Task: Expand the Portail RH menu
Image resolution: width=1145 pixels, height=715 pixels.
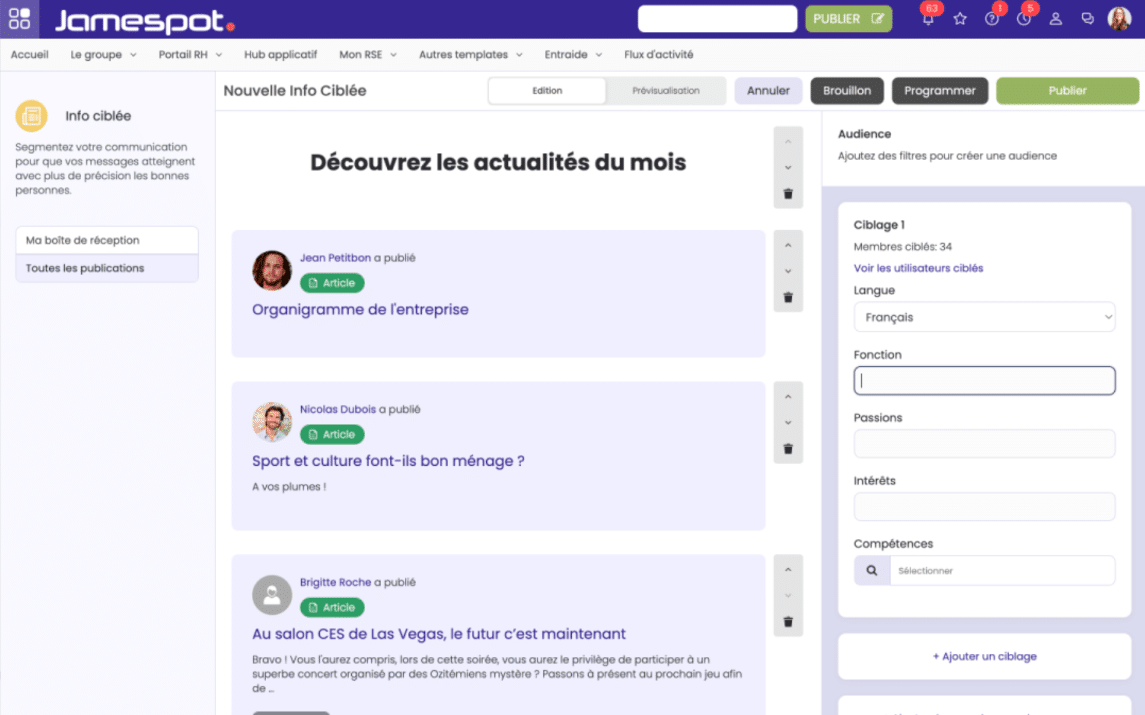Action: 190,55
